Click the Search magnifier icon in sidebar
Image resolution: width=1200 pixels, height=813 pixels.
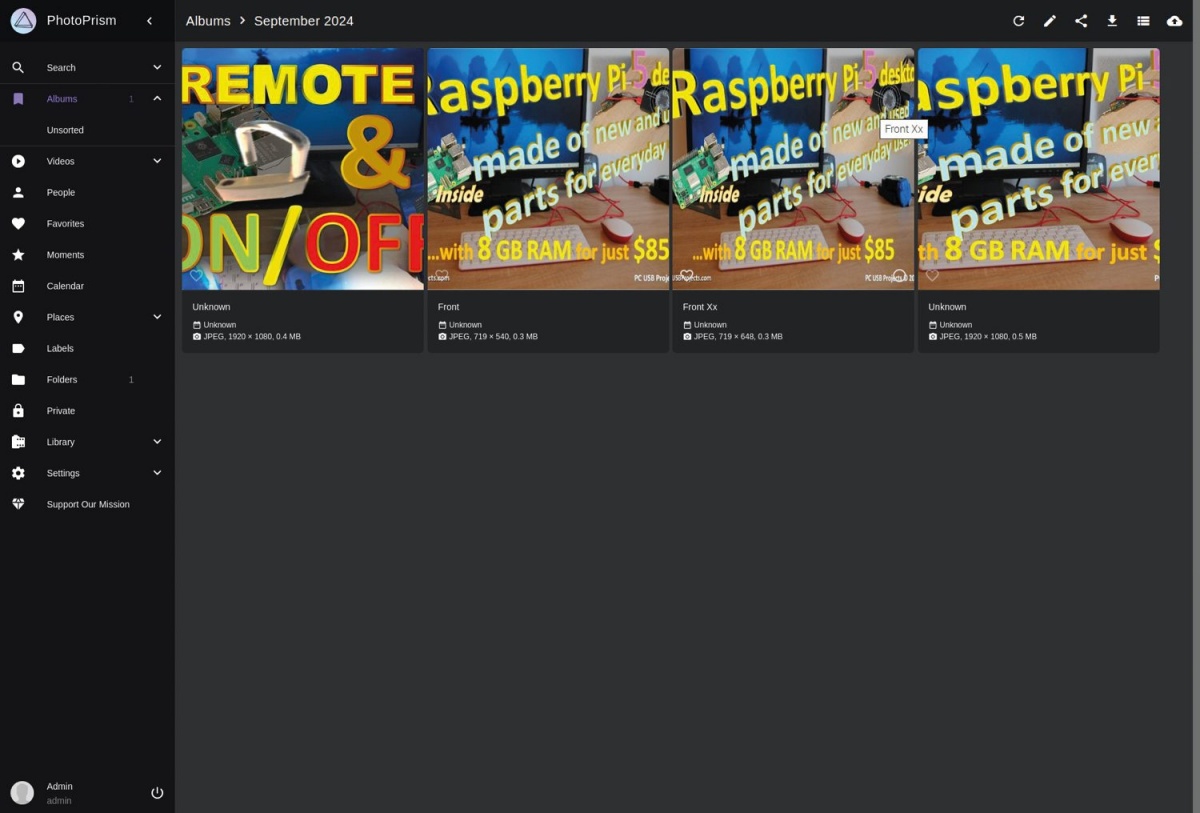click(18, 68)
